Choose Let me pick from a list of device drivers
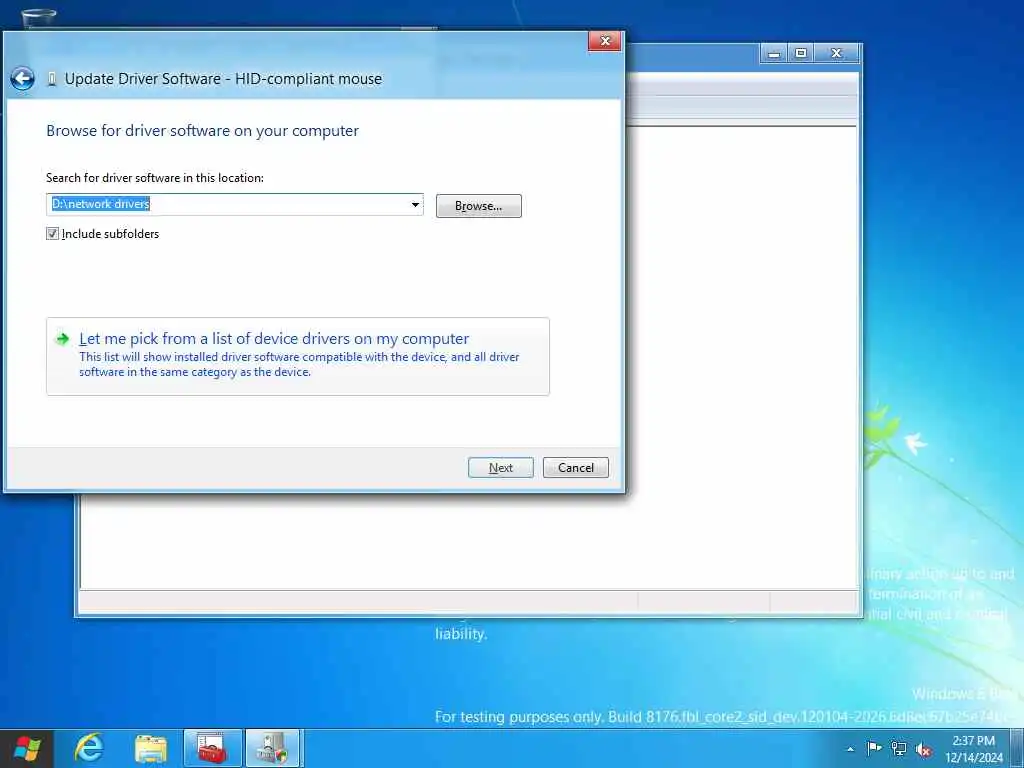The width and height of the screenshot is (1024, 768). 298,356
